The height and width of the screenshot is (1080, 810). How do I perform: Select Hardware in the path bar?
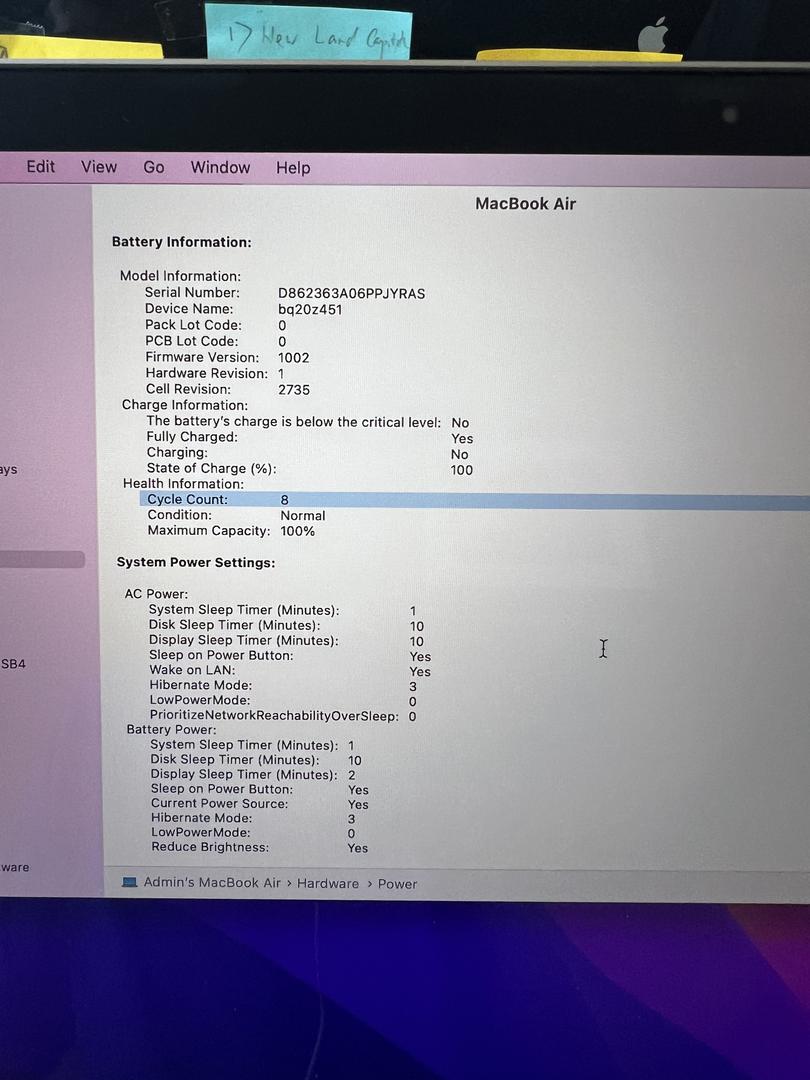[328, 883]
